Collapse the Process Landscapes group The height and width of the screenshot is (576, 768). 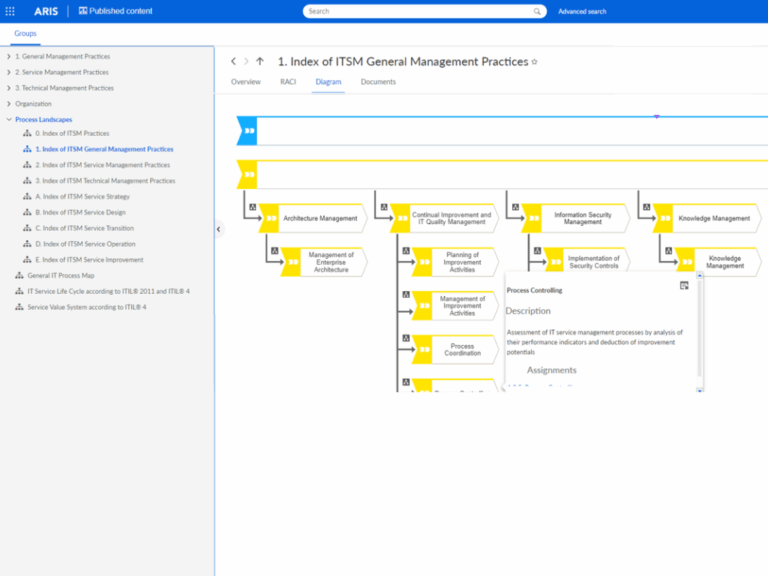pyautogui.click(x=9, y=120)
